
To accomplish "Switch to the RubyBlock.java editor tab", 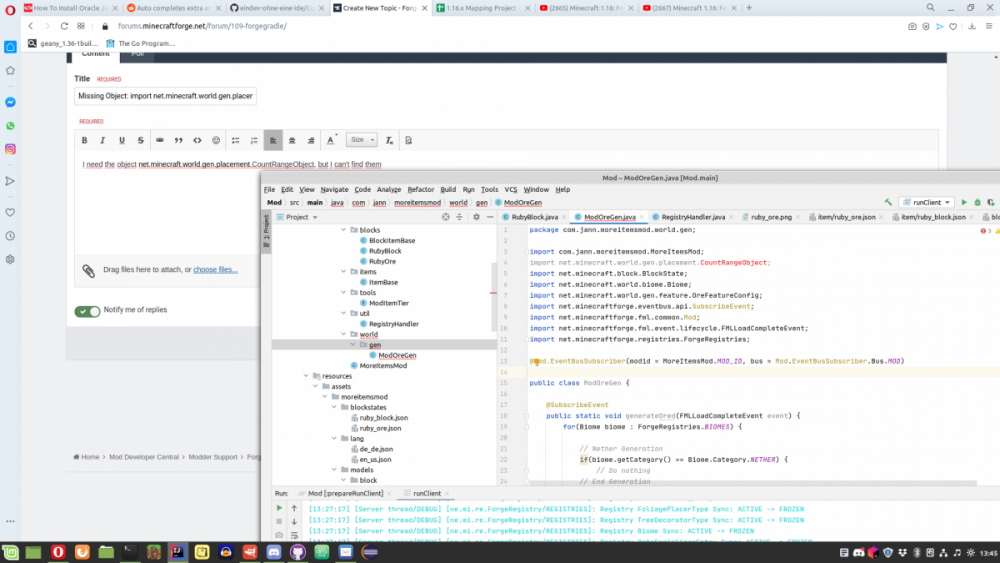I will (x=534, y=217).
